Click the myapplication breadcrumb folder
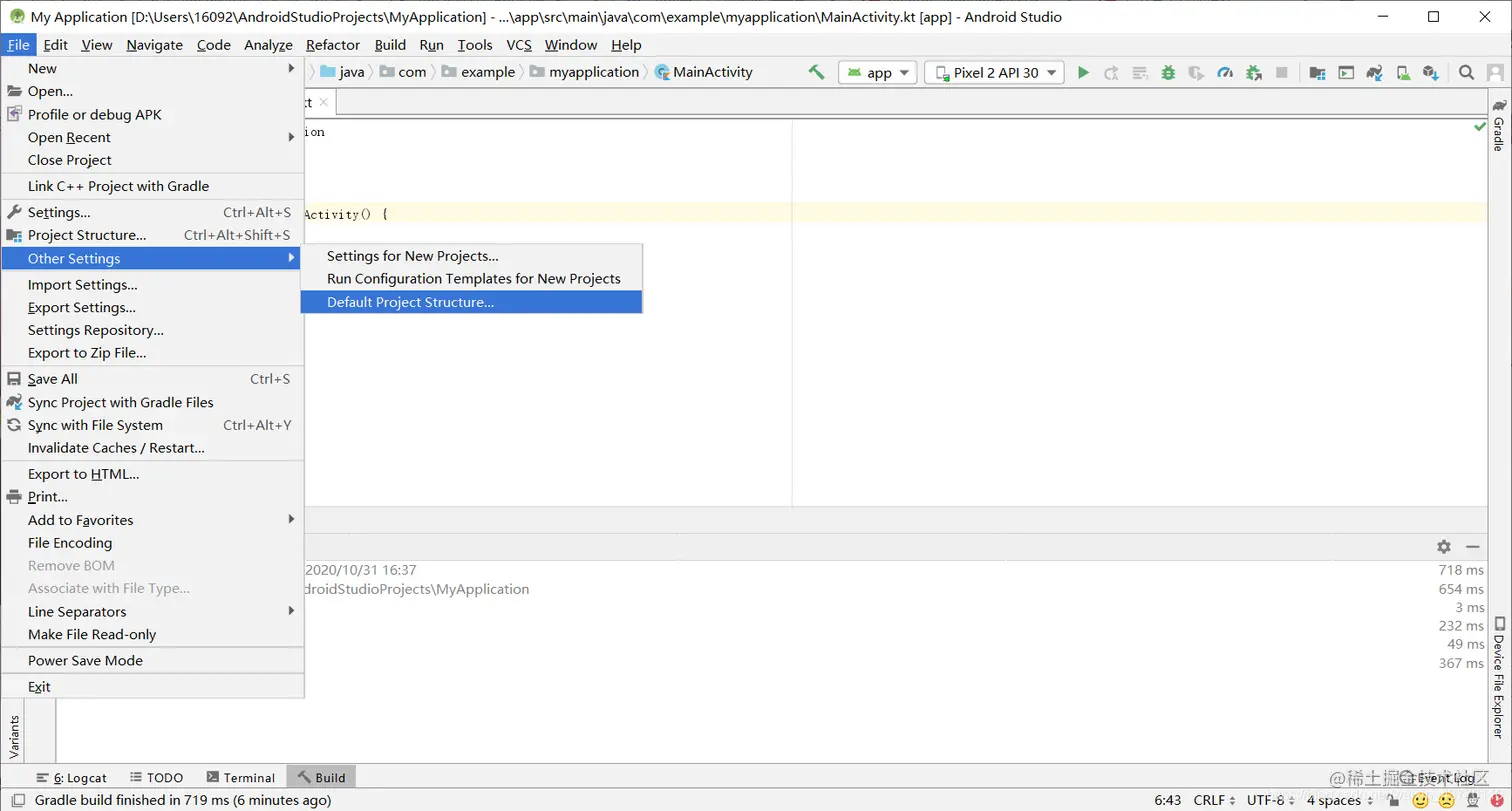Image resolution: width=1512 pixels, height=811 pixels. 584,72
